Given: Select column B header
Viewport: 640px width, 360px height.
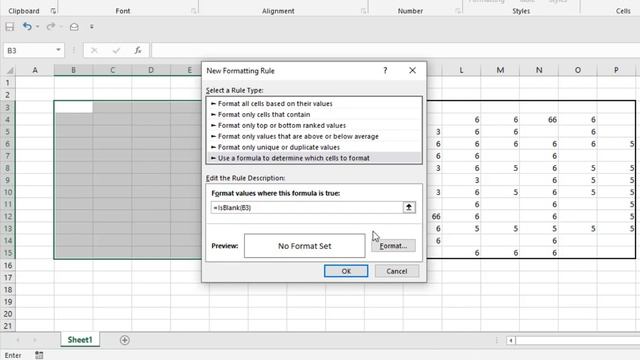Looking at the screenshot, I should pyautogui.click(x=73, y=70).
